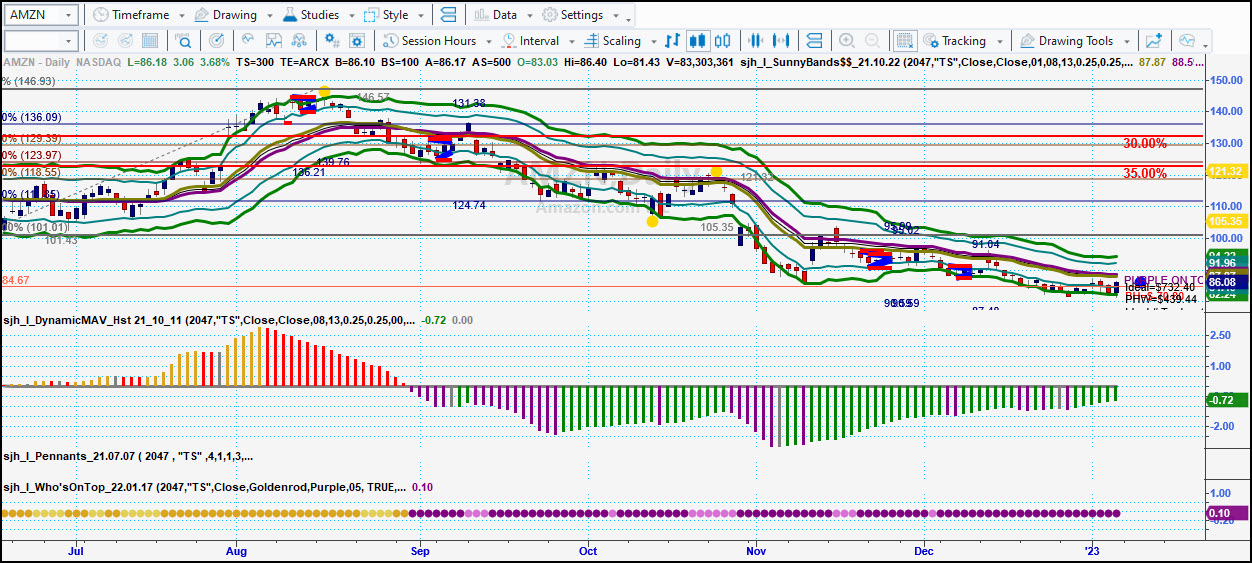Click the add chart plus icon

tap(1154, 41)
